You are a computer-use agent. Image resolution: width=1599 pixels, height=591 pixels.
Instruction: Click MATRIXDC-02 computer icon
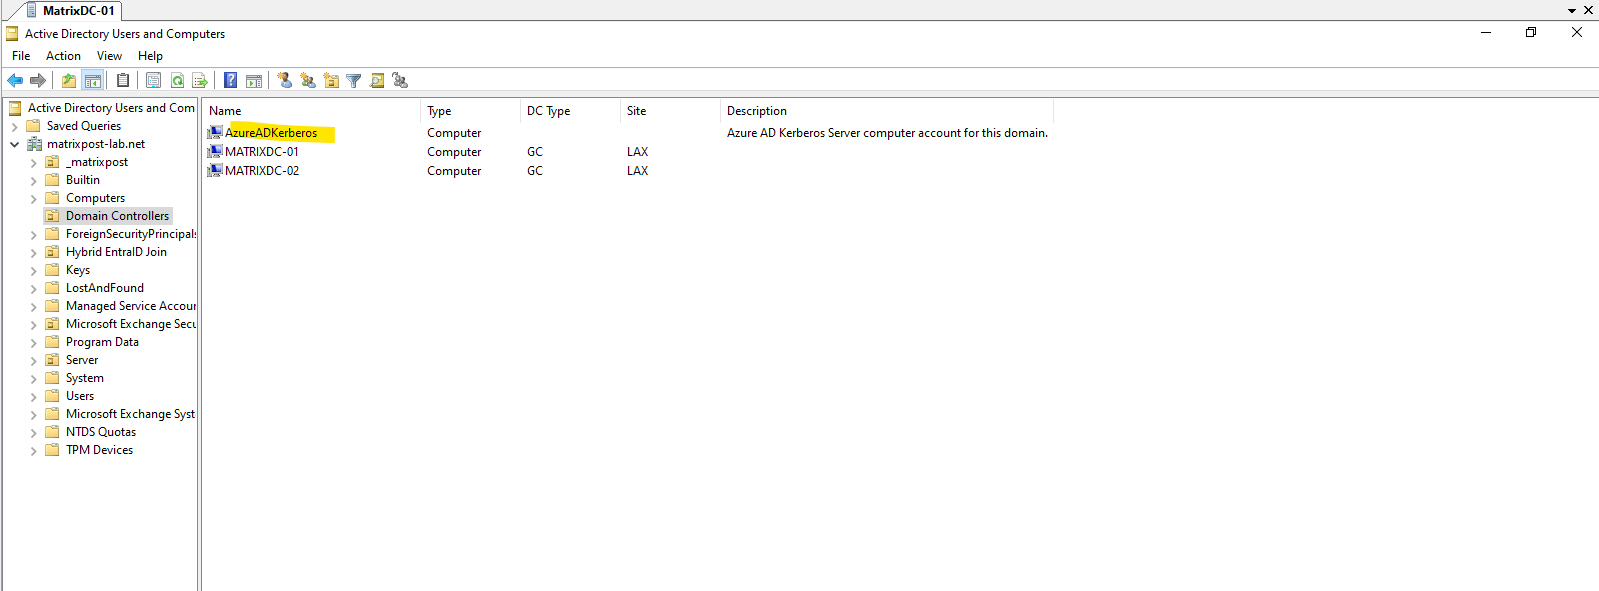click(x=214, y=171)
